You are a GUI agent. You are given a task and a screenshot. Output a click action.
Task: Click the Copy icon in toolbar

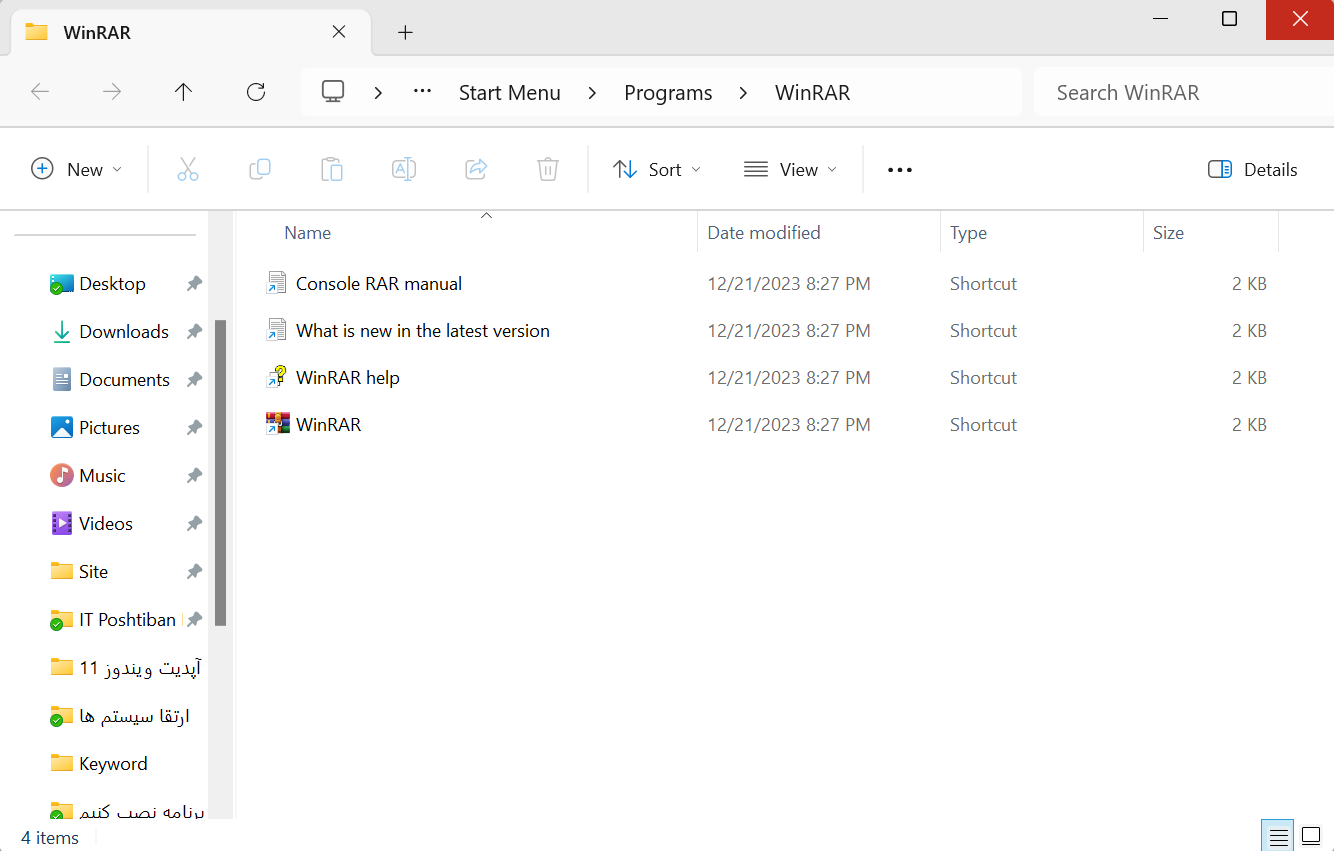[x=260, y=170]
